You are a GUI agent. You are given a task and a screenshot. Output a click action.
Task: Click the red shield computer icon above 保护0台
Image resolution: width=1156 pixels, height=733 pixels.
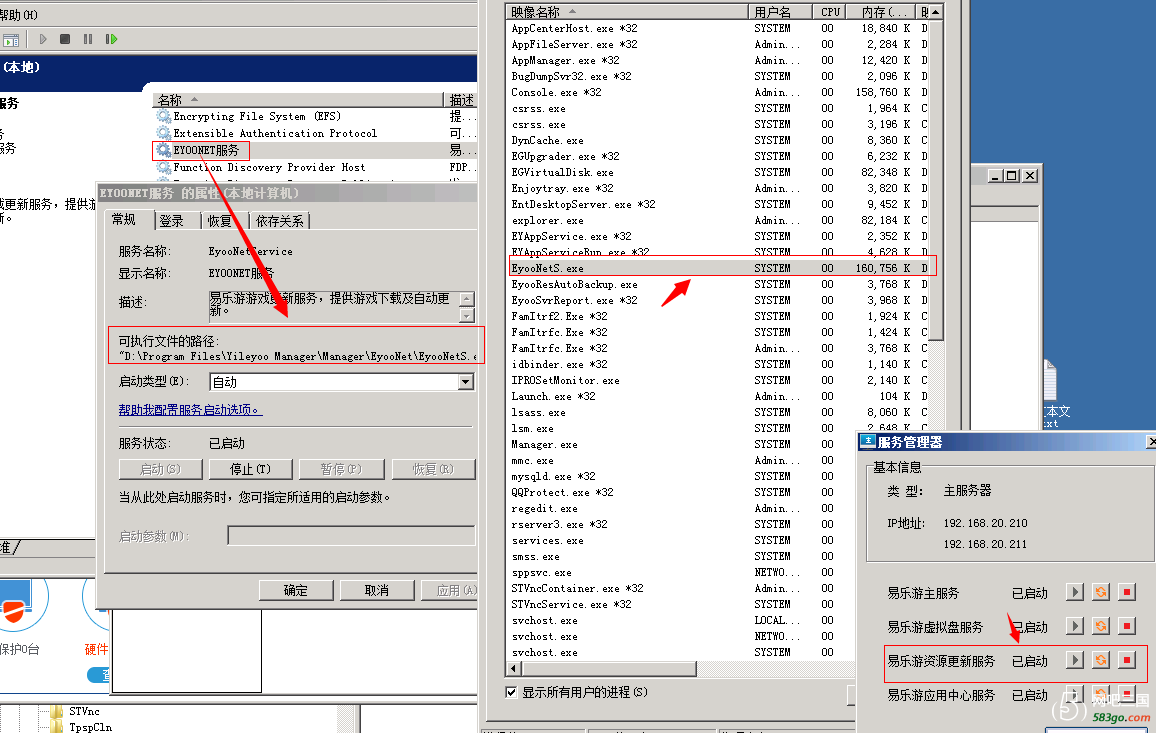(x=16, y=602)
